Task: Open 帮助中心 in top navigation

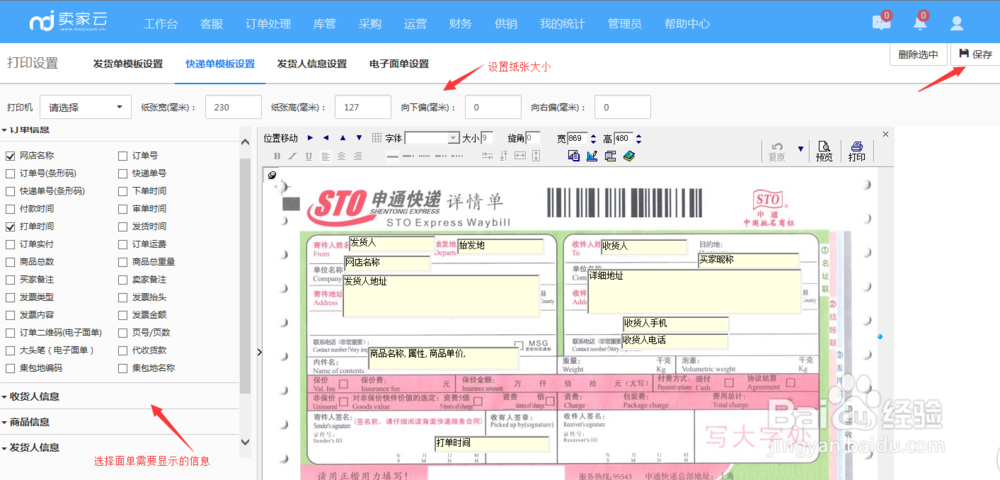Action: pos(687,24)
